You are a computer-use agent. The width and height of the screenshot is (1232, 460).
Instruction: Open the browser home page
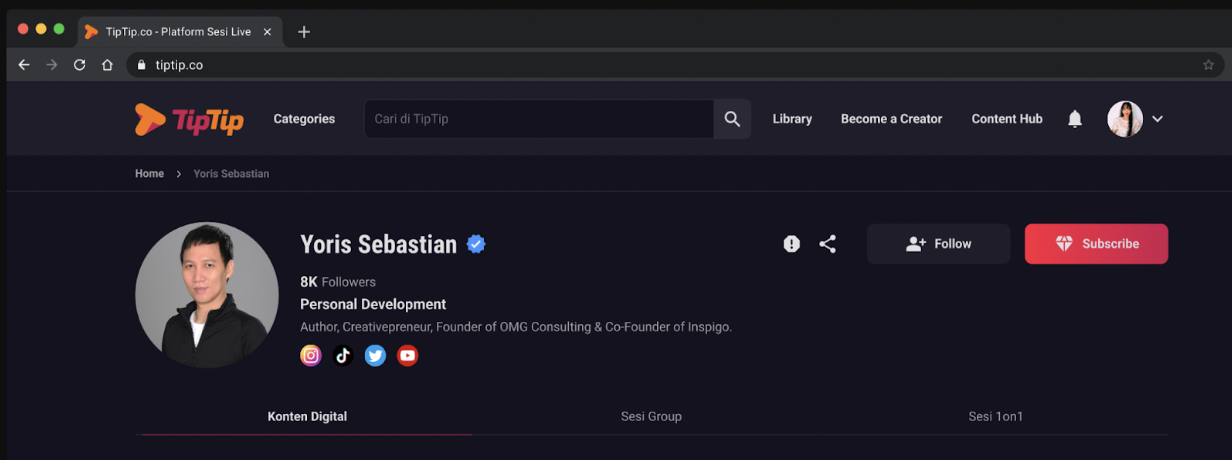(107, 65)
